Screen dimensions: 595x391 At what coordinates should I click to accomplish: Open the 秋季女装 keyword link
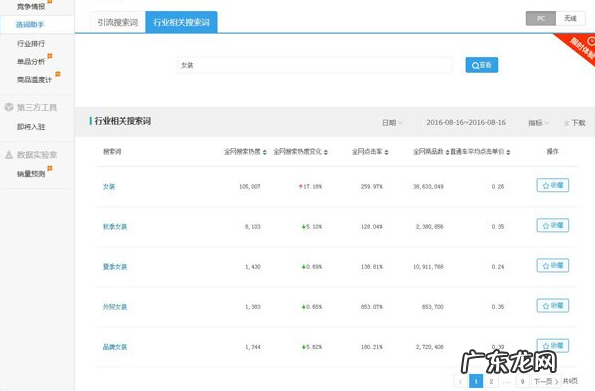tap(115, 227)
